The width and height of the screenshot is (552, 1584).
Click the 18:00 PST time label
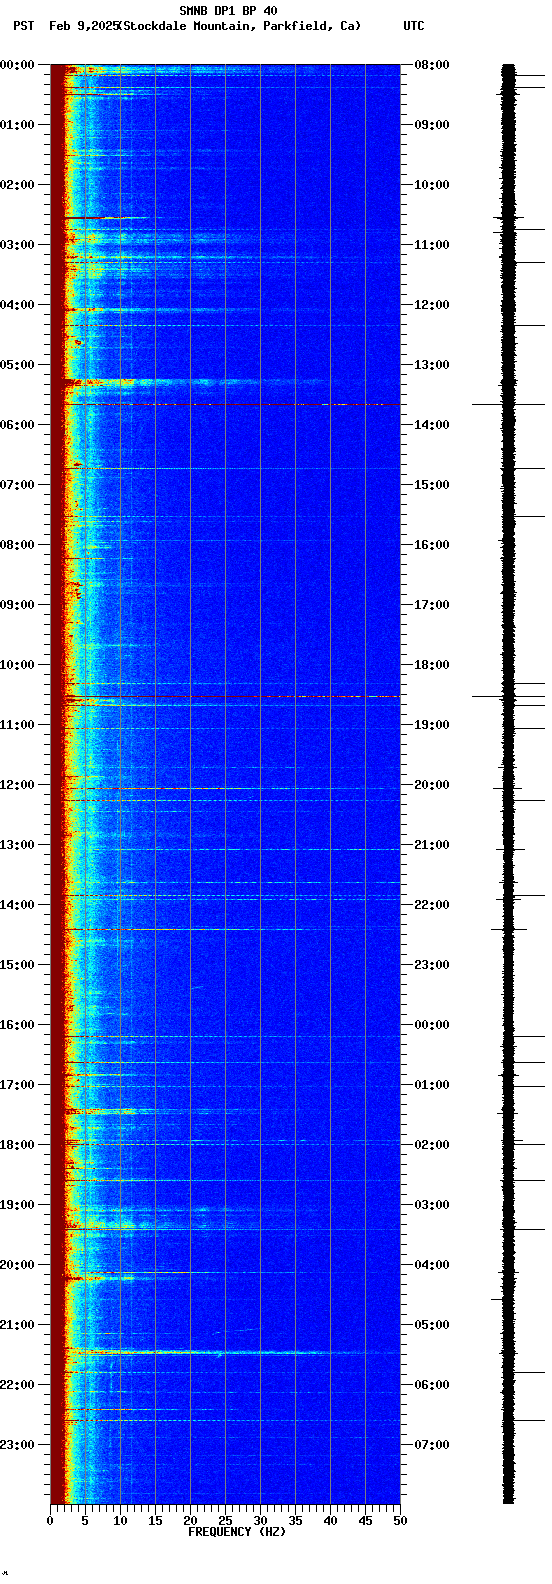tap(19, 1145)
